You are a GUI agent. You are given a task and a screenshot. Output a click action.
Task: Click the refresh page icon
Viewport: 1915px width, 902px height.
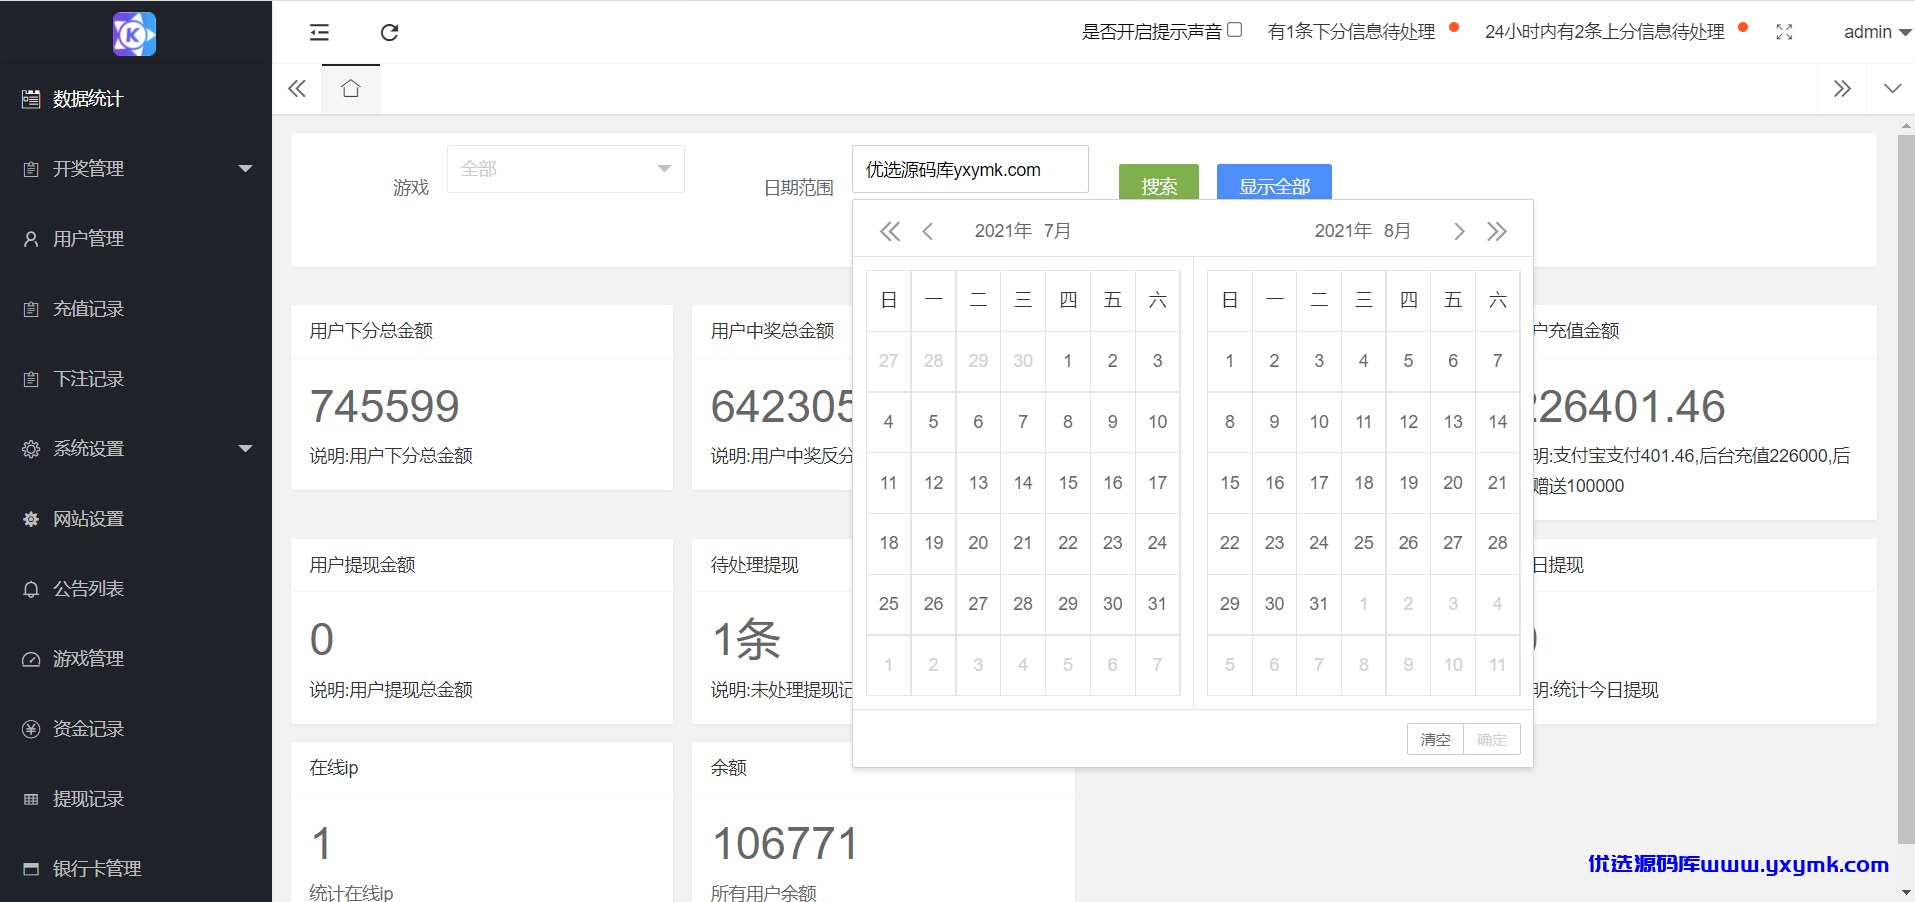click(390, 32)
